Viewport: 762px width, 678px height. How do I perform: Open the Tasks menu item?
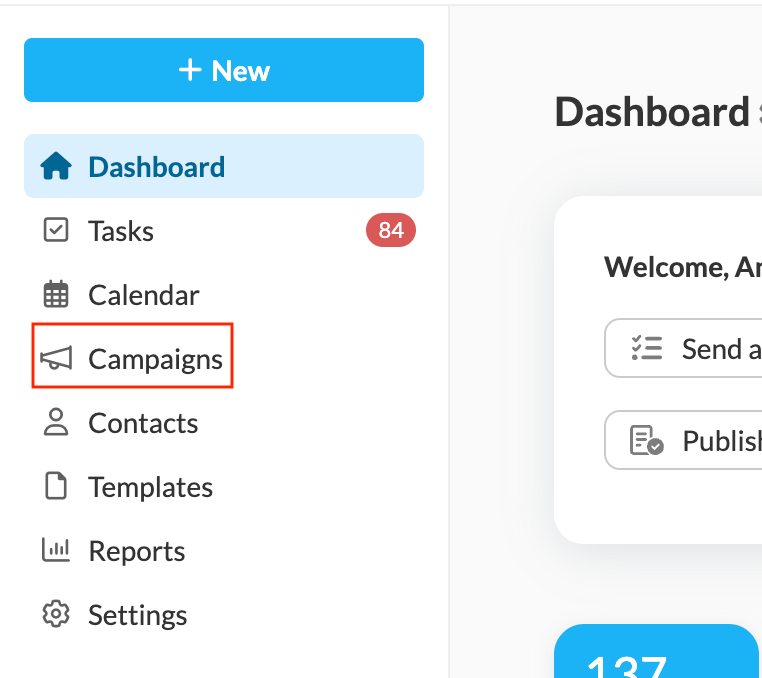click(121, 231)
